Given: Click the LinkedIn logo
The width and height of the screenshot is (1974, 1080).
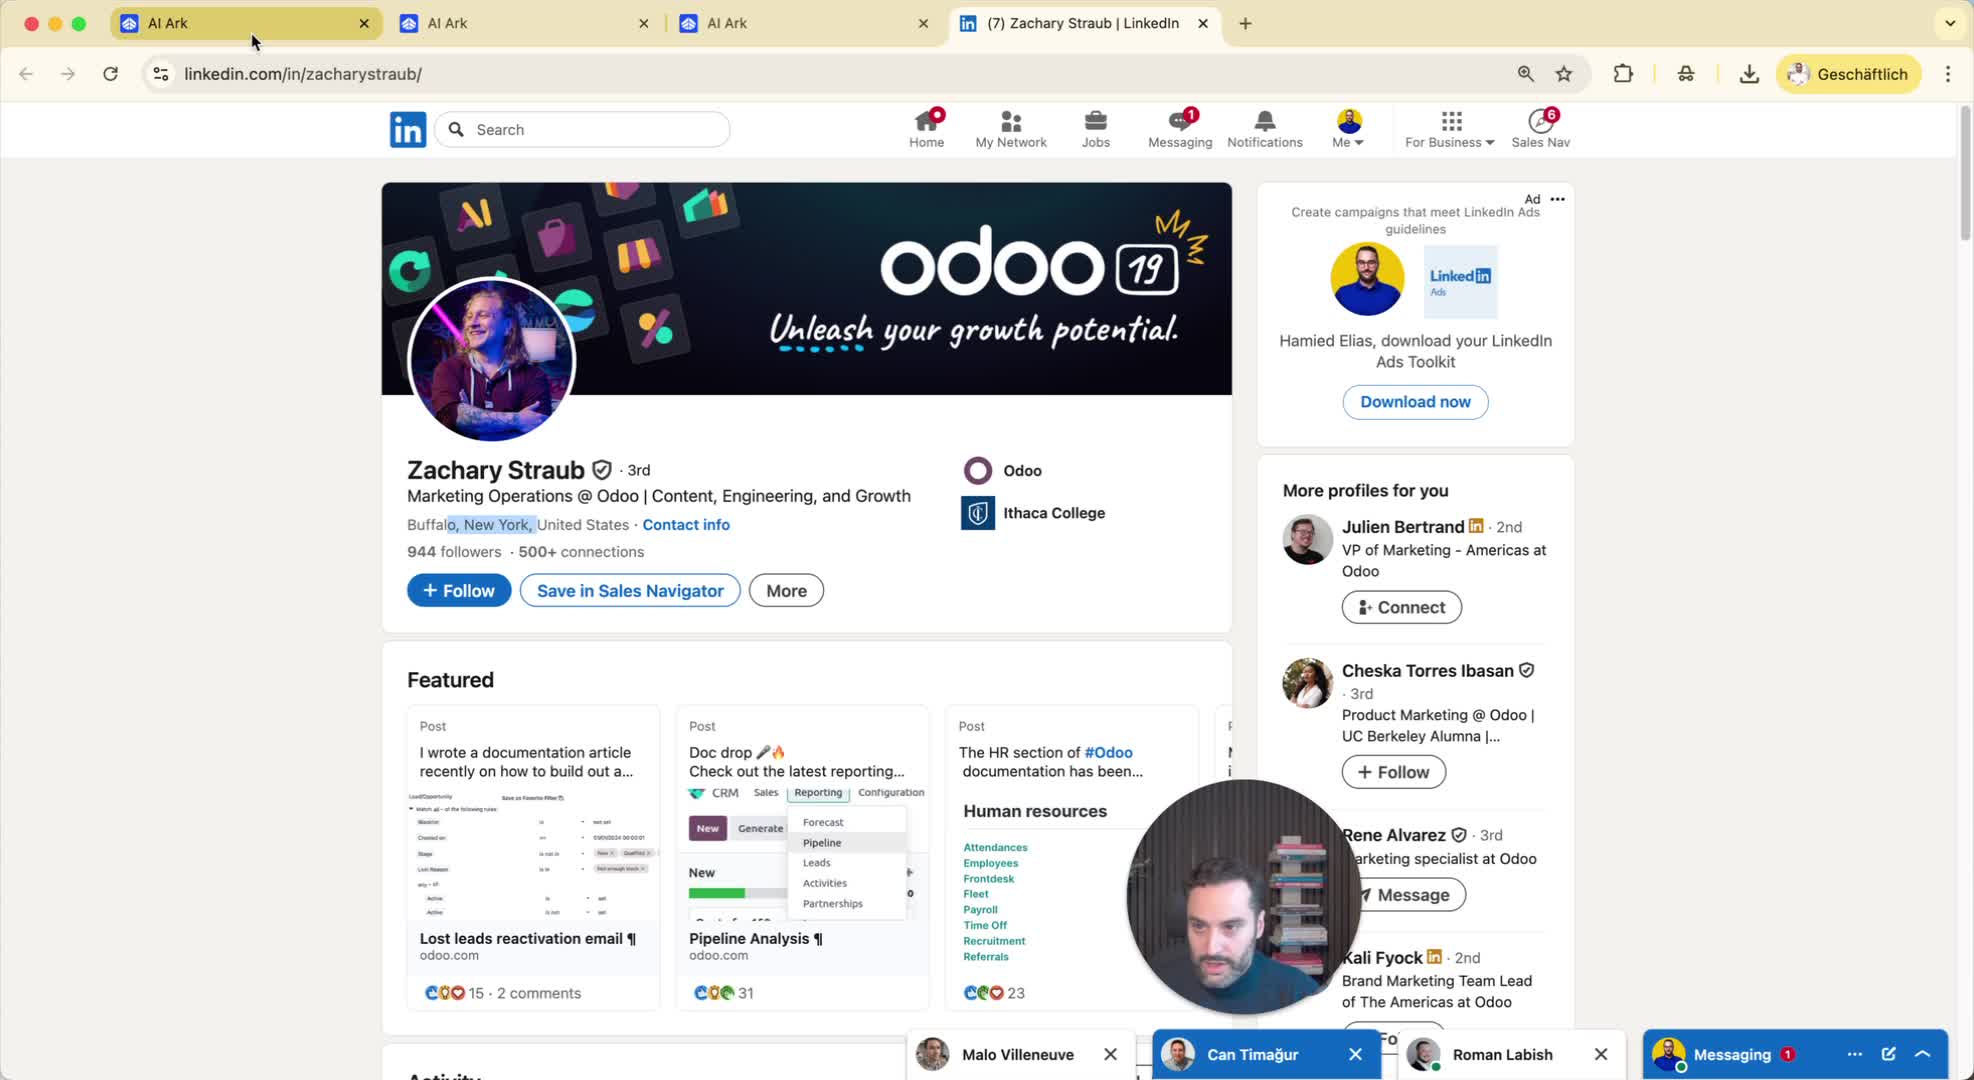Looking at the screenshot, I should (408, 130).
